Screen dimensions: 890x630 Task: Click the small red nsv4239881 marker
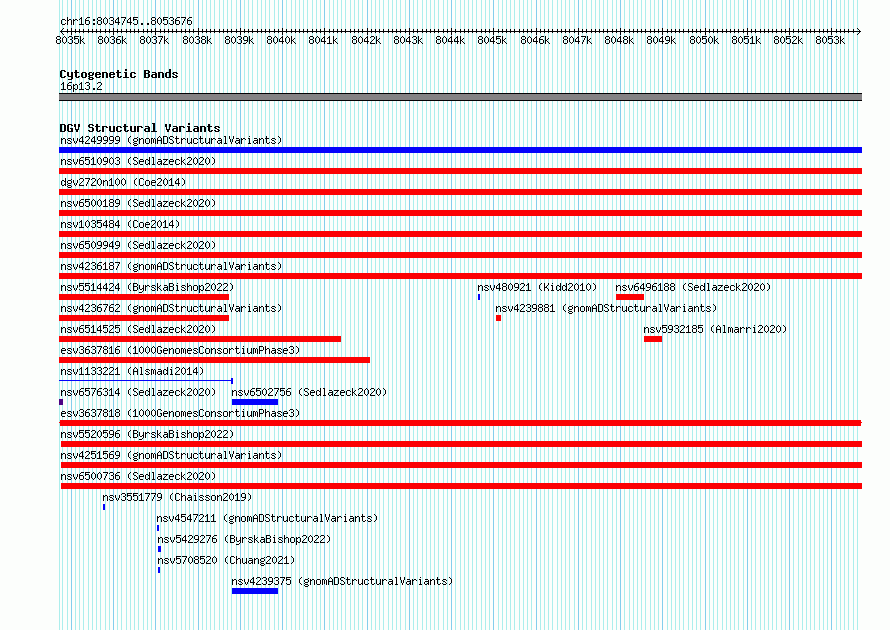point(498,318)
